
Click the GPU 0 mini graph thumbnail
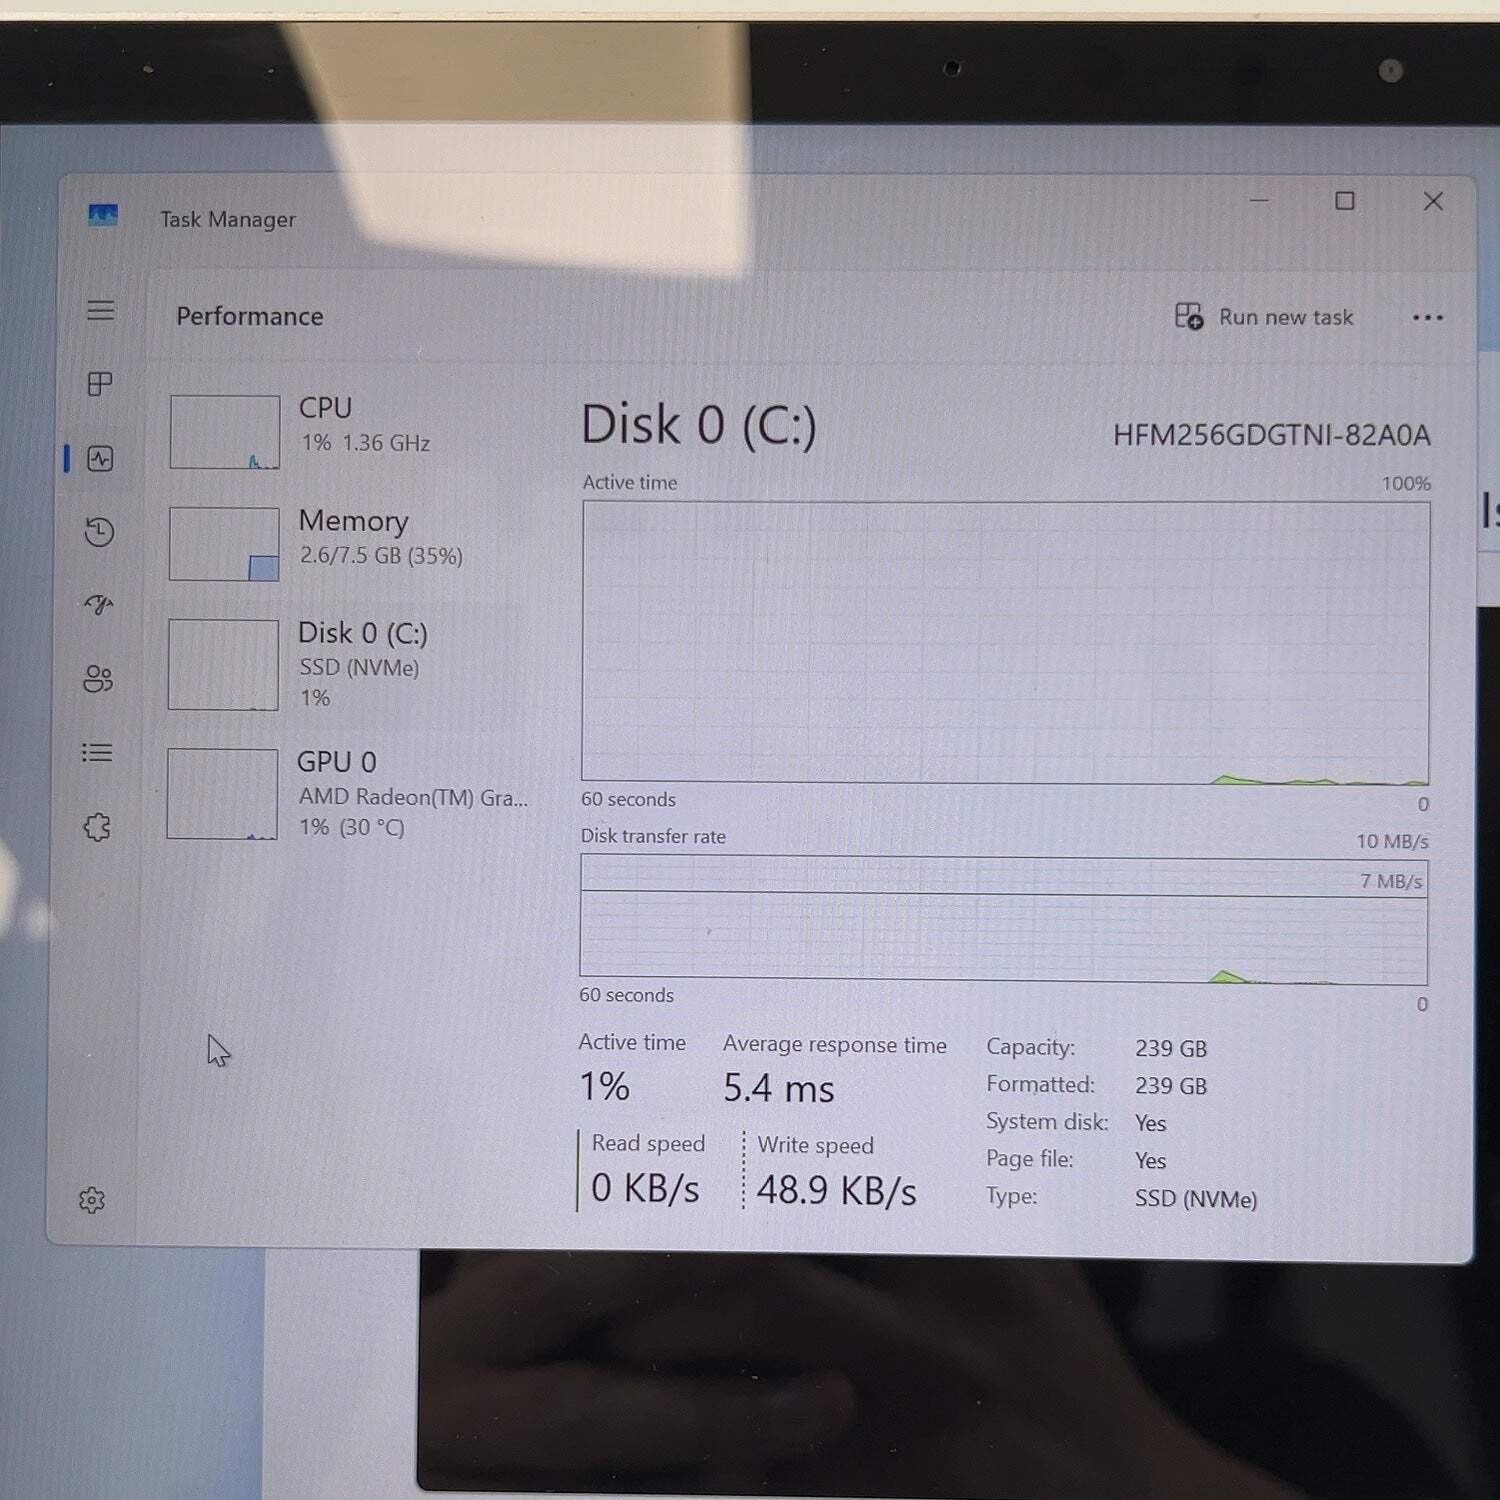(x=222, y=793)
